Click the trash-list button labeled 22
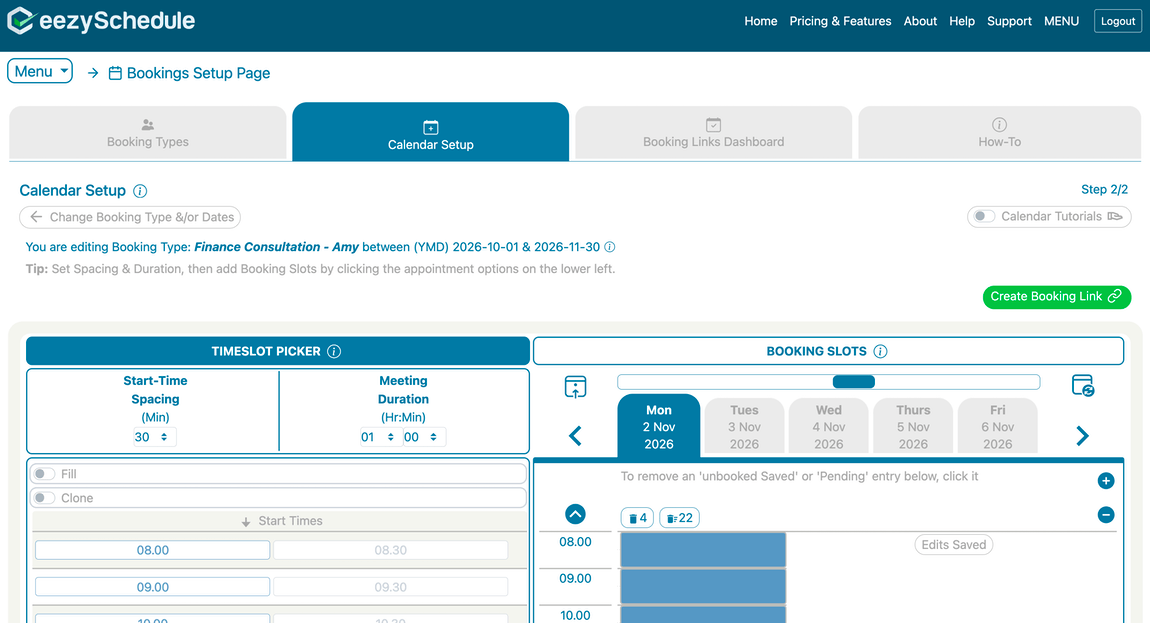The height and width of the screenshot is (623, 1150). point(679,518)
